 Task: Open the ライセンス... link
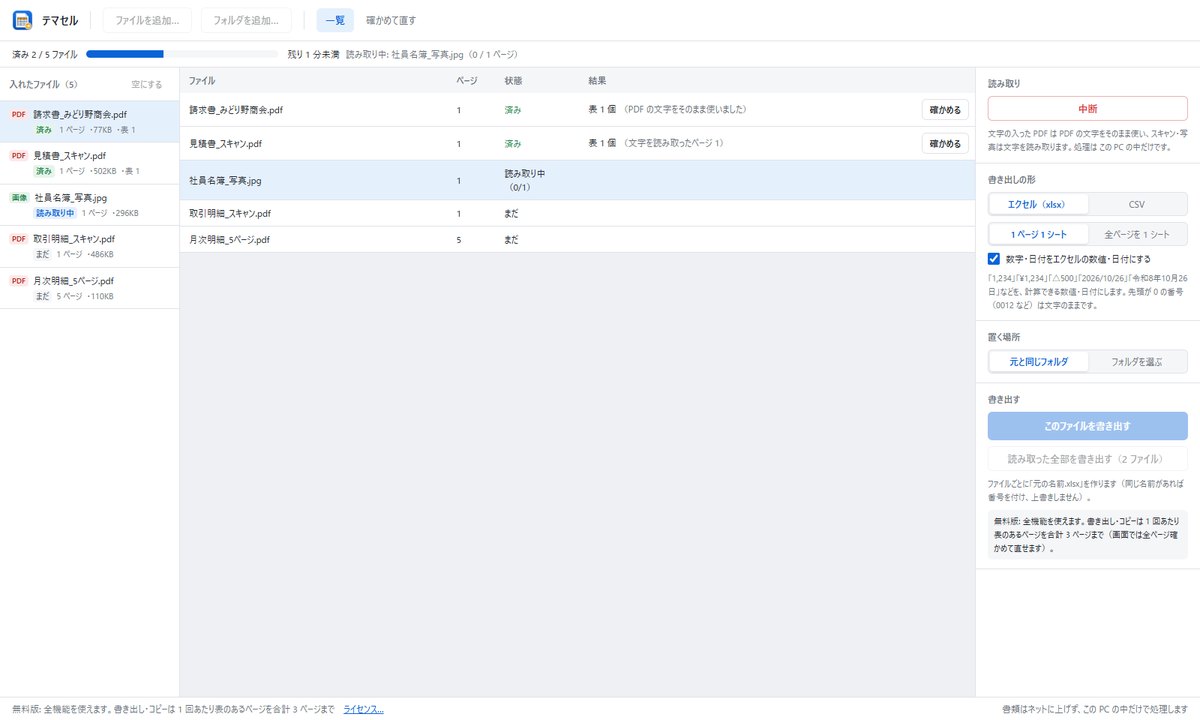point(363,709)
